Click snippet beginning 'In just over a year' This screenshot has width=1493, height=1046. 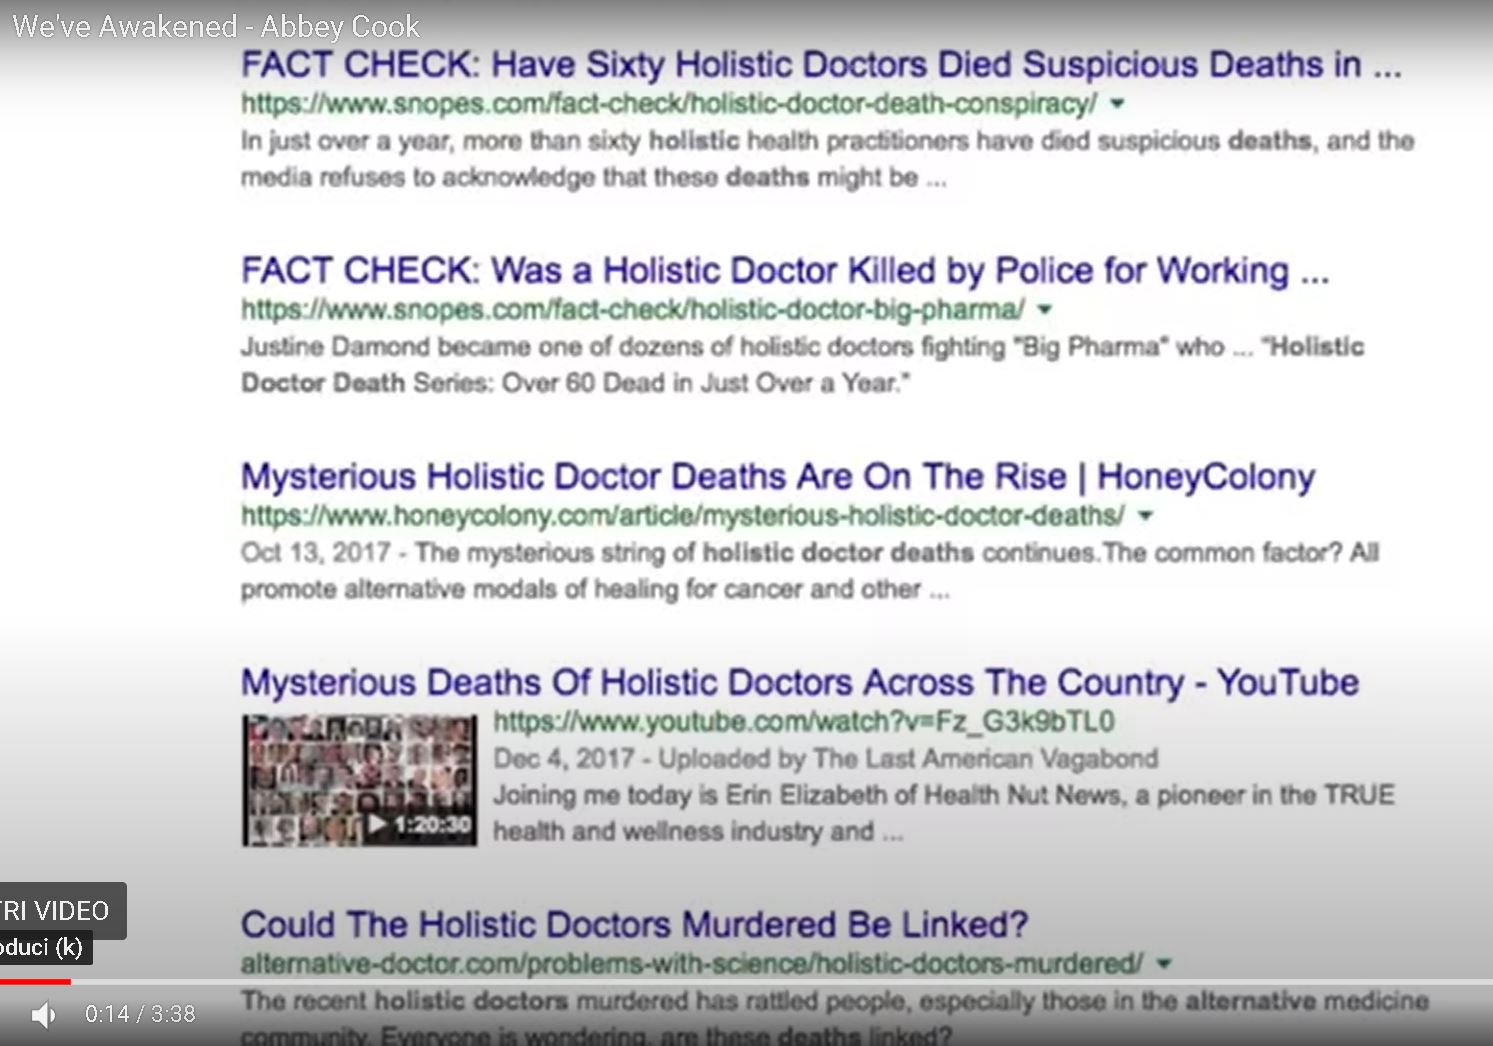(828, 159)
